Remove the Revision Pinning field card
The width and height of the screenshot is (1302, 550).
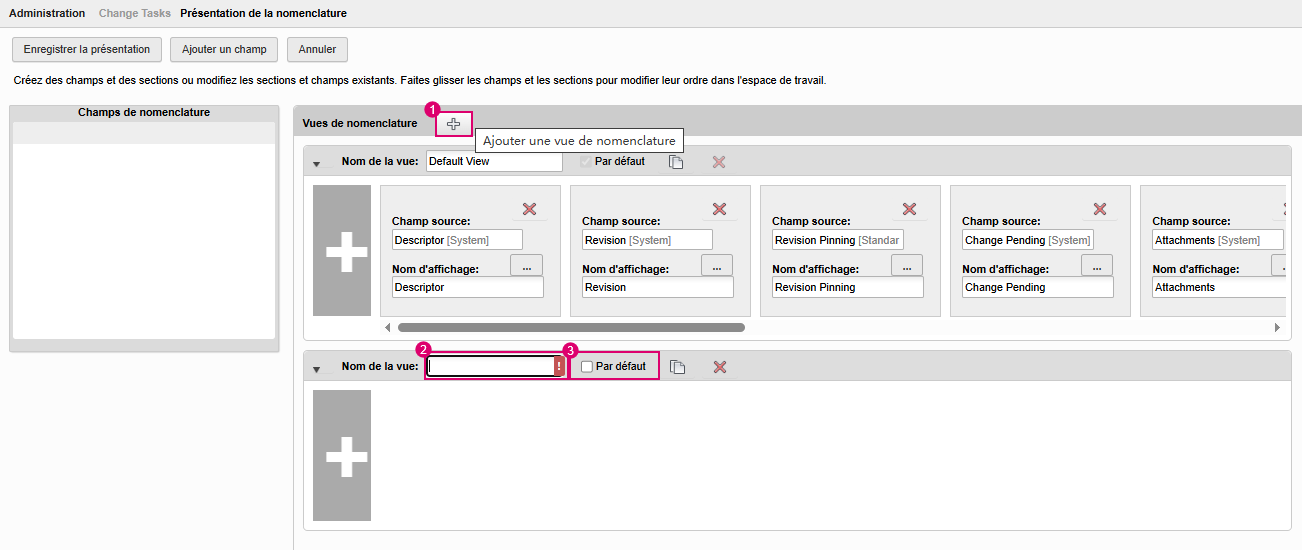click(909, 209)
